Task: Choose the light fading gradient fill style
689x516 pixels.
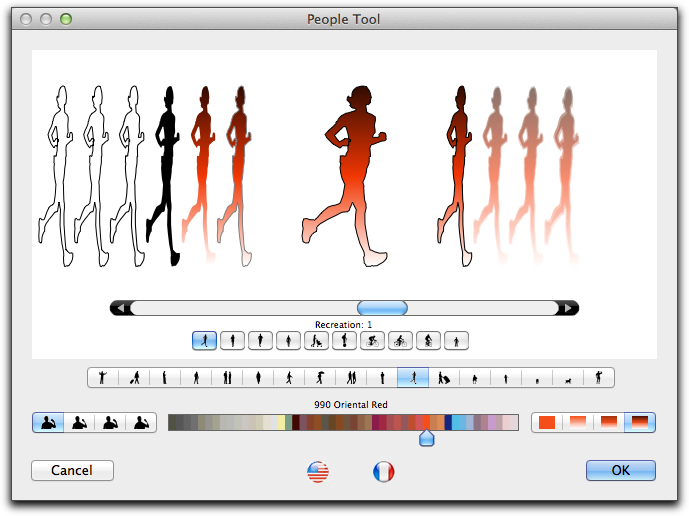Action: [x=578, y=422]
